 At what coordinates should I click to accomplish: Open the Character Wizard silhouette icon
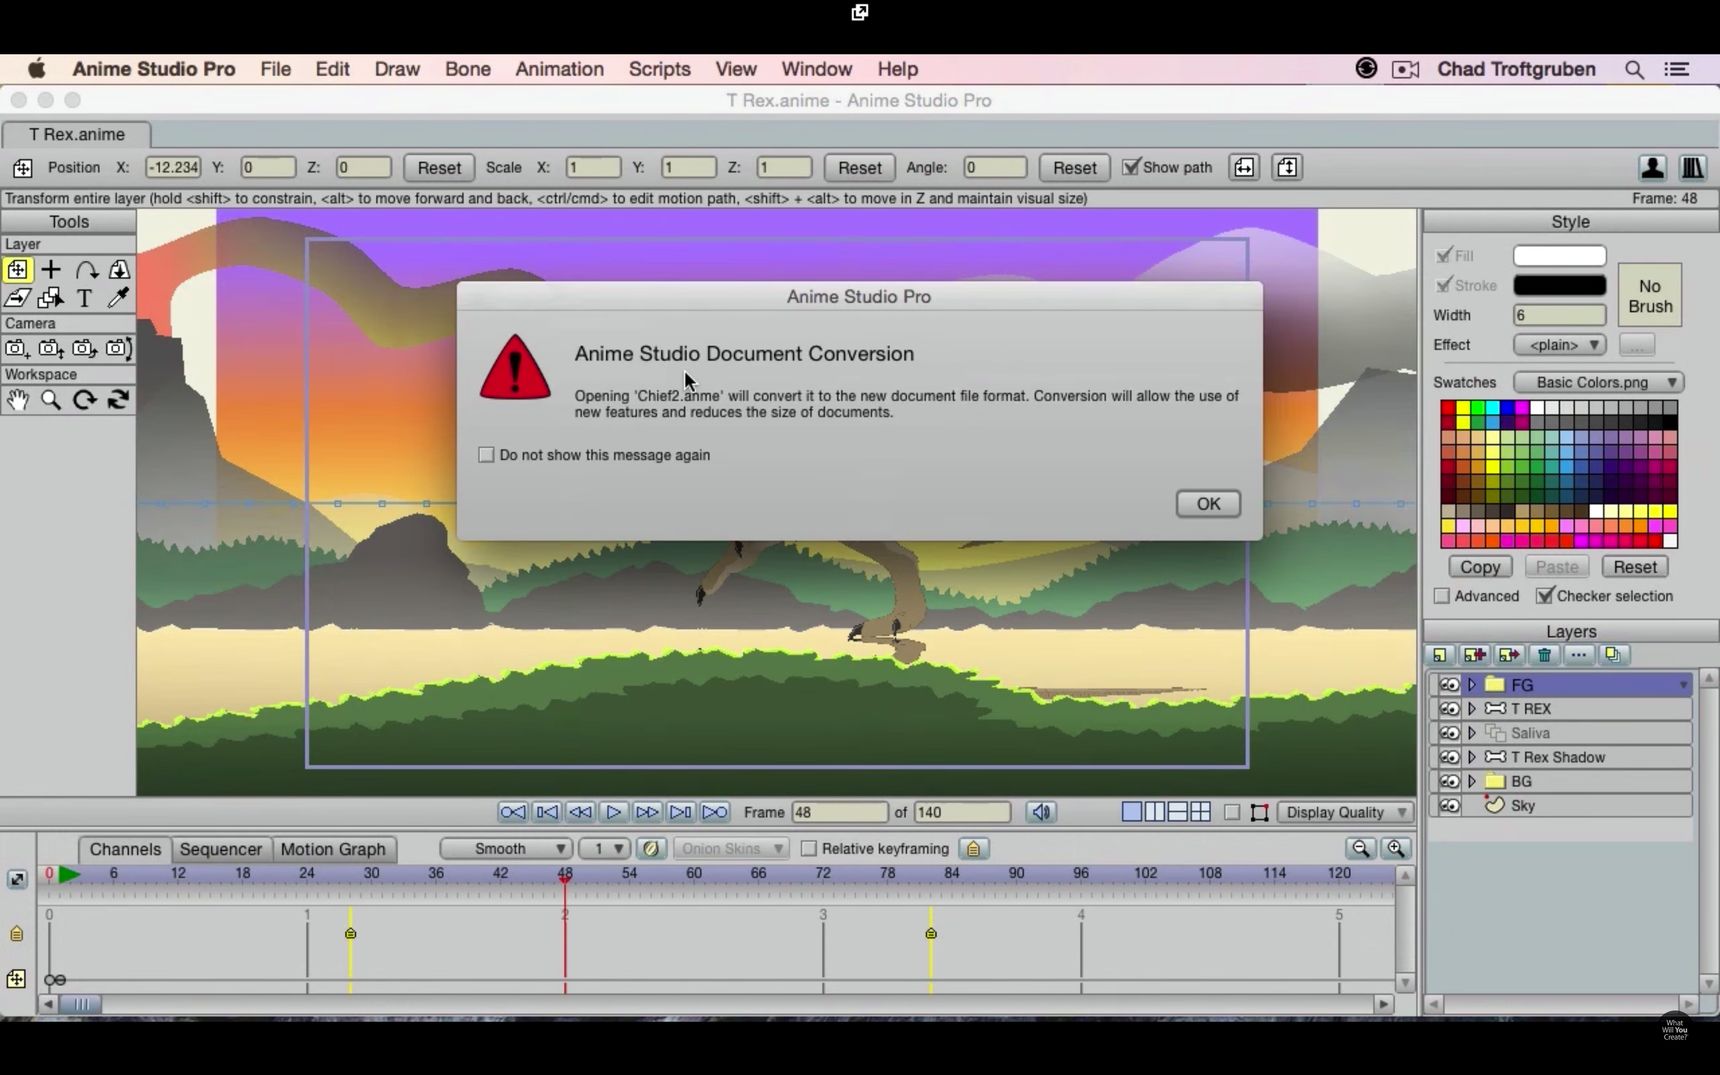pos(1652,168)
